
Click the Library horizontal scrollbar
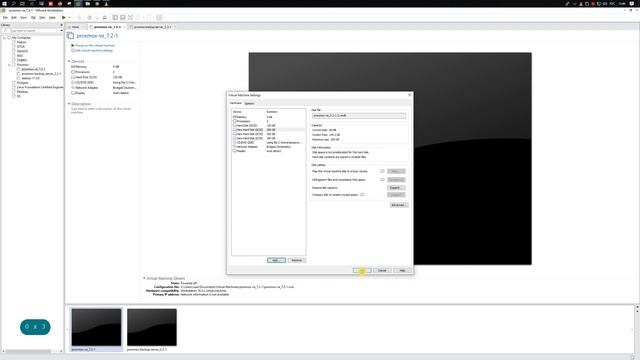pos(28,351)
